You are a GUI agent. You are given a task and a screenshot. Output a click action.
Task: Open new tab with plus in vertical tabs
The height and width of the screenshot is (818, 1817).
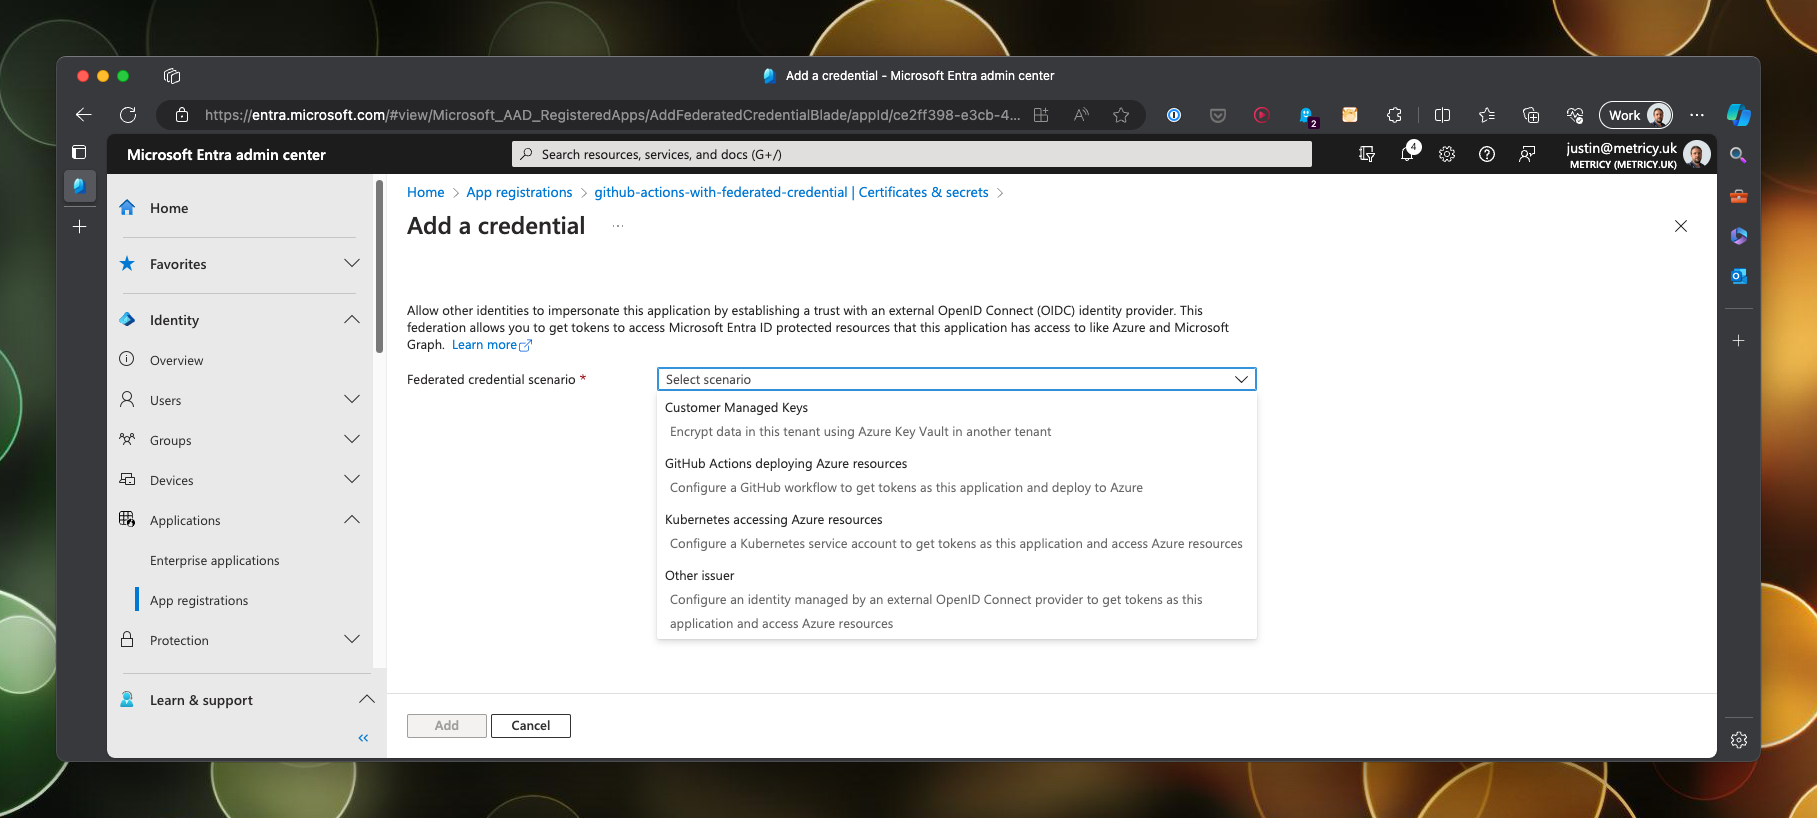click(80, 227)
